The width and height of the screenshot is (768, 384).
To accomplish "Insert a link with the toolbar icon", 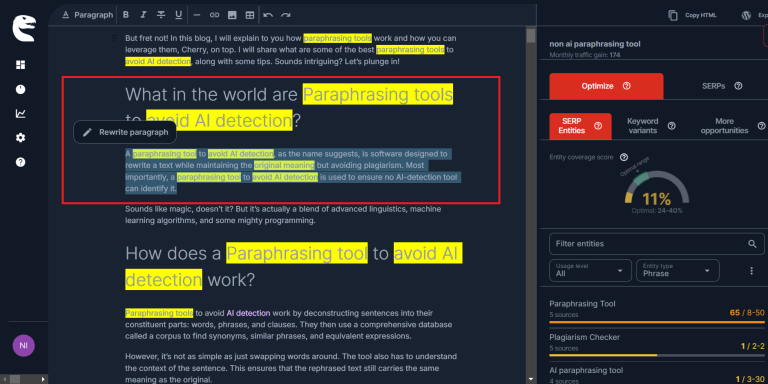I will tap(215, 15).
